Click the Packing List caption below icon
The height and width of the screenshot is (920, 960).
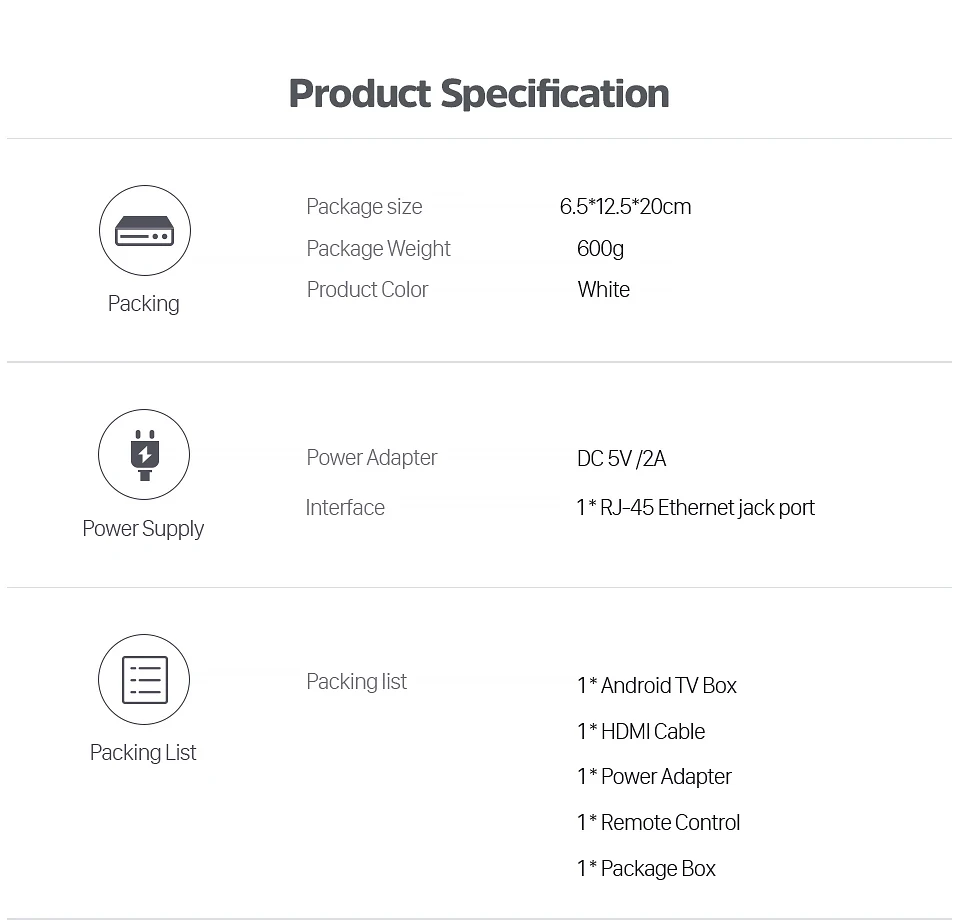click(x=143, y=753)
